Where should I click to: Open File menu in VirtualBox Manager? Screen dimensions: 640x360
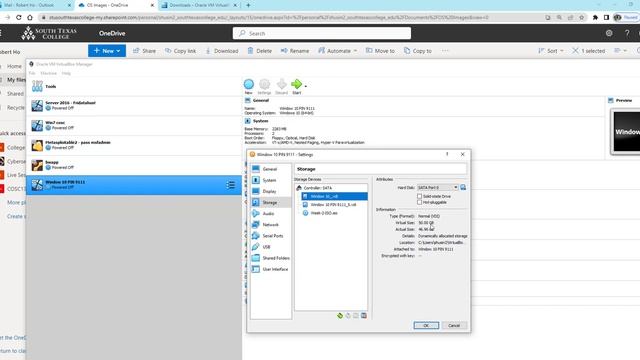click(32, 73)
